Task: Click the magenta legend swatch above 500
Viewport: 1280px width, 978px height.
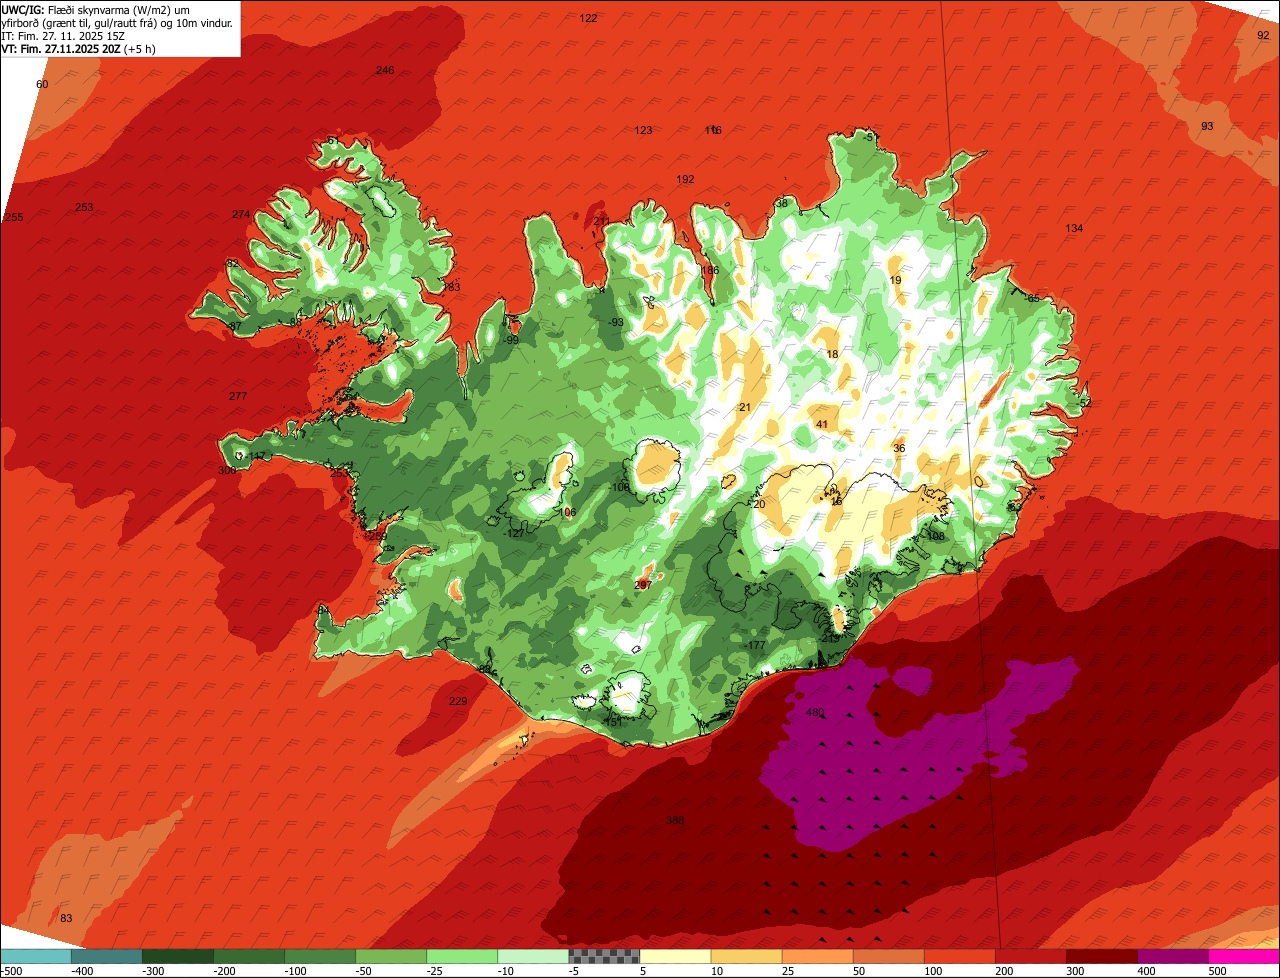Action: (1244, 956)
